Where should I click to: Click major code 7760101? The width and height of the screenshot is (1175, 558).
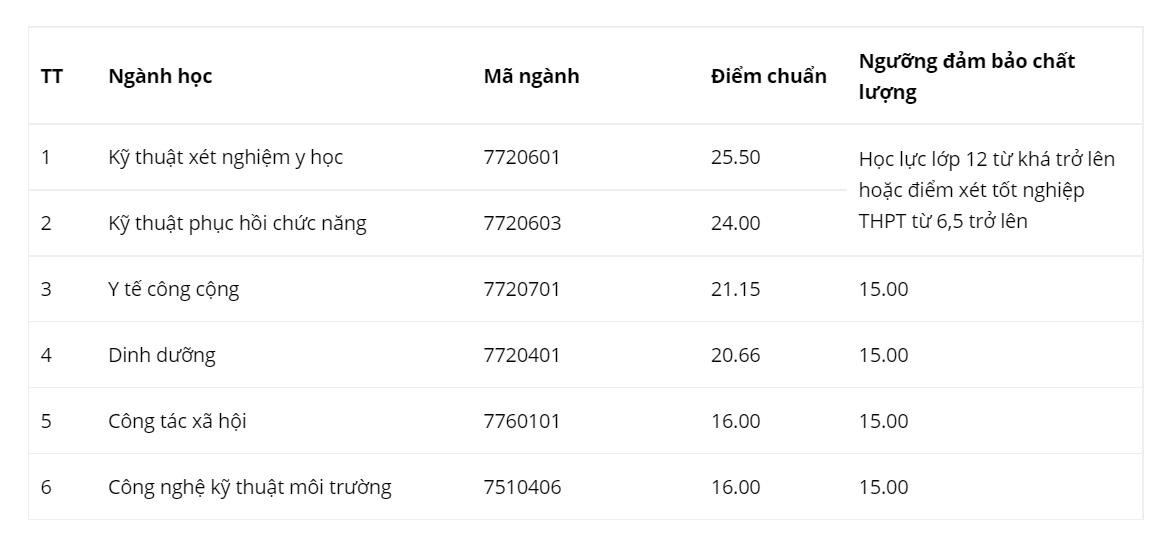(x=522, y=421)
